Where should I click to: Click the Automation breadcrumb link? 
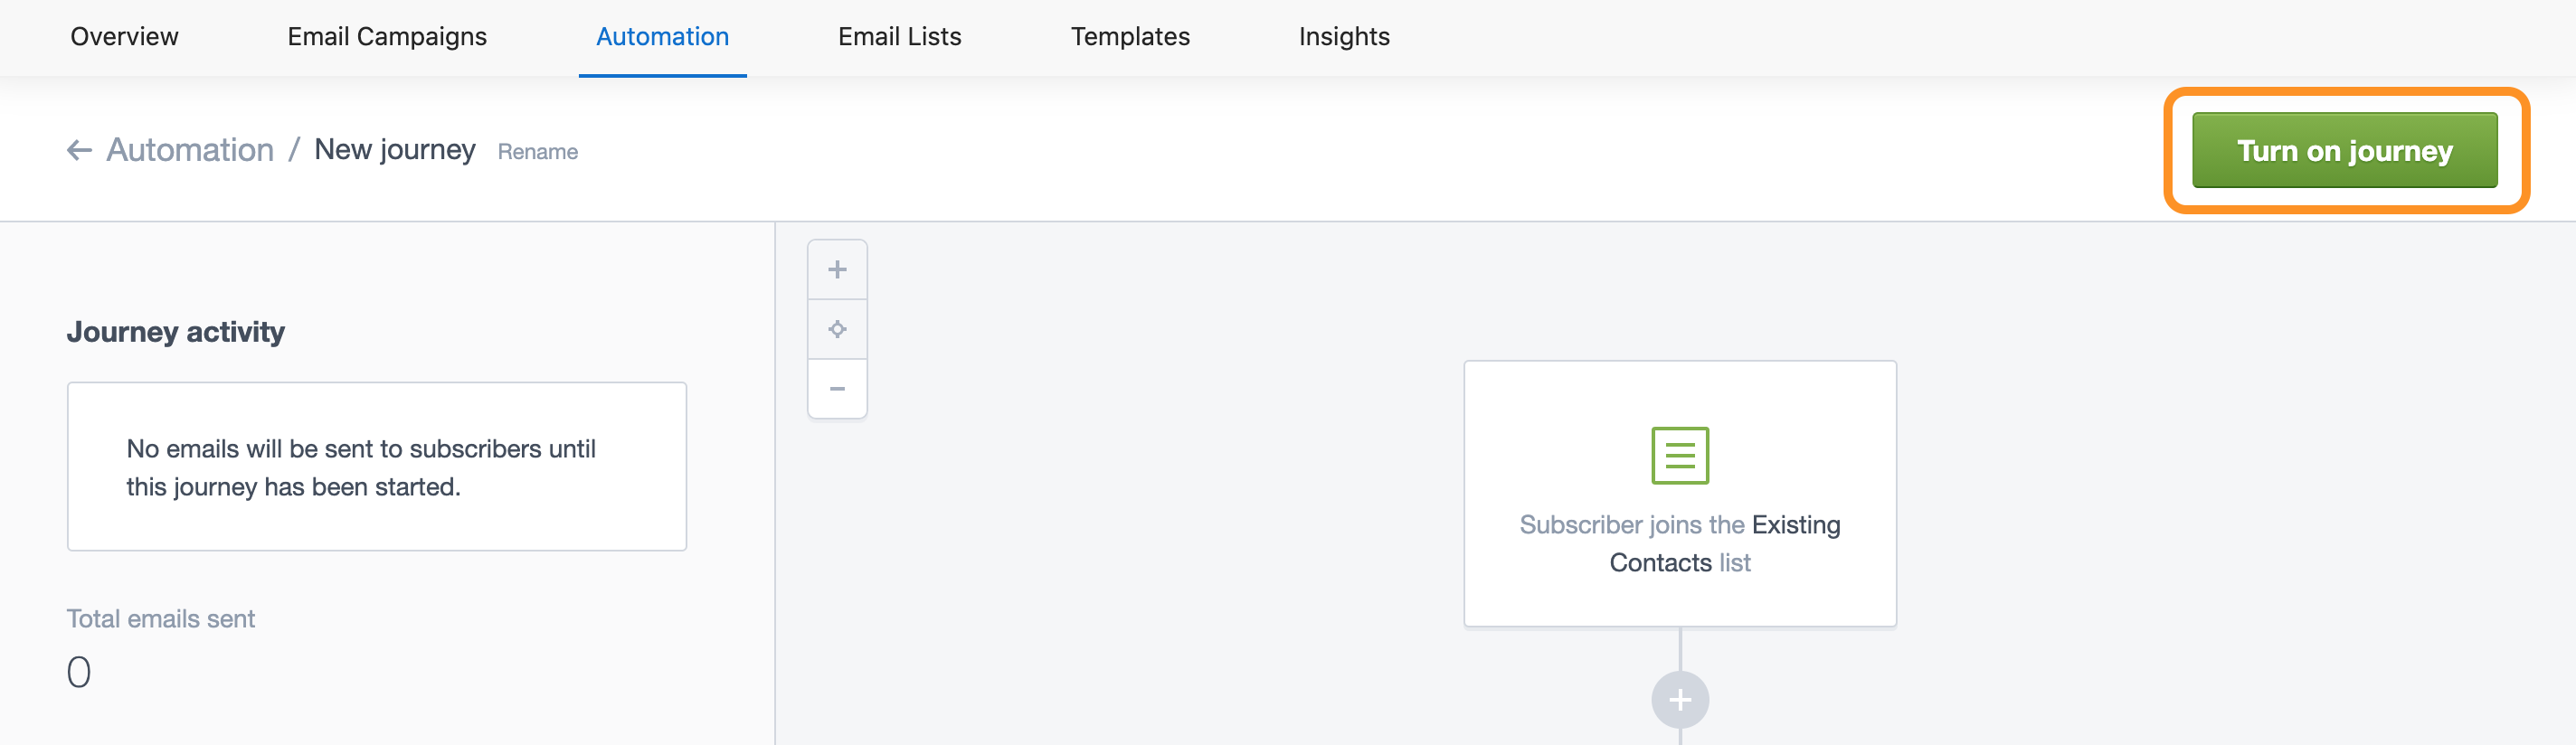(189, 149)
